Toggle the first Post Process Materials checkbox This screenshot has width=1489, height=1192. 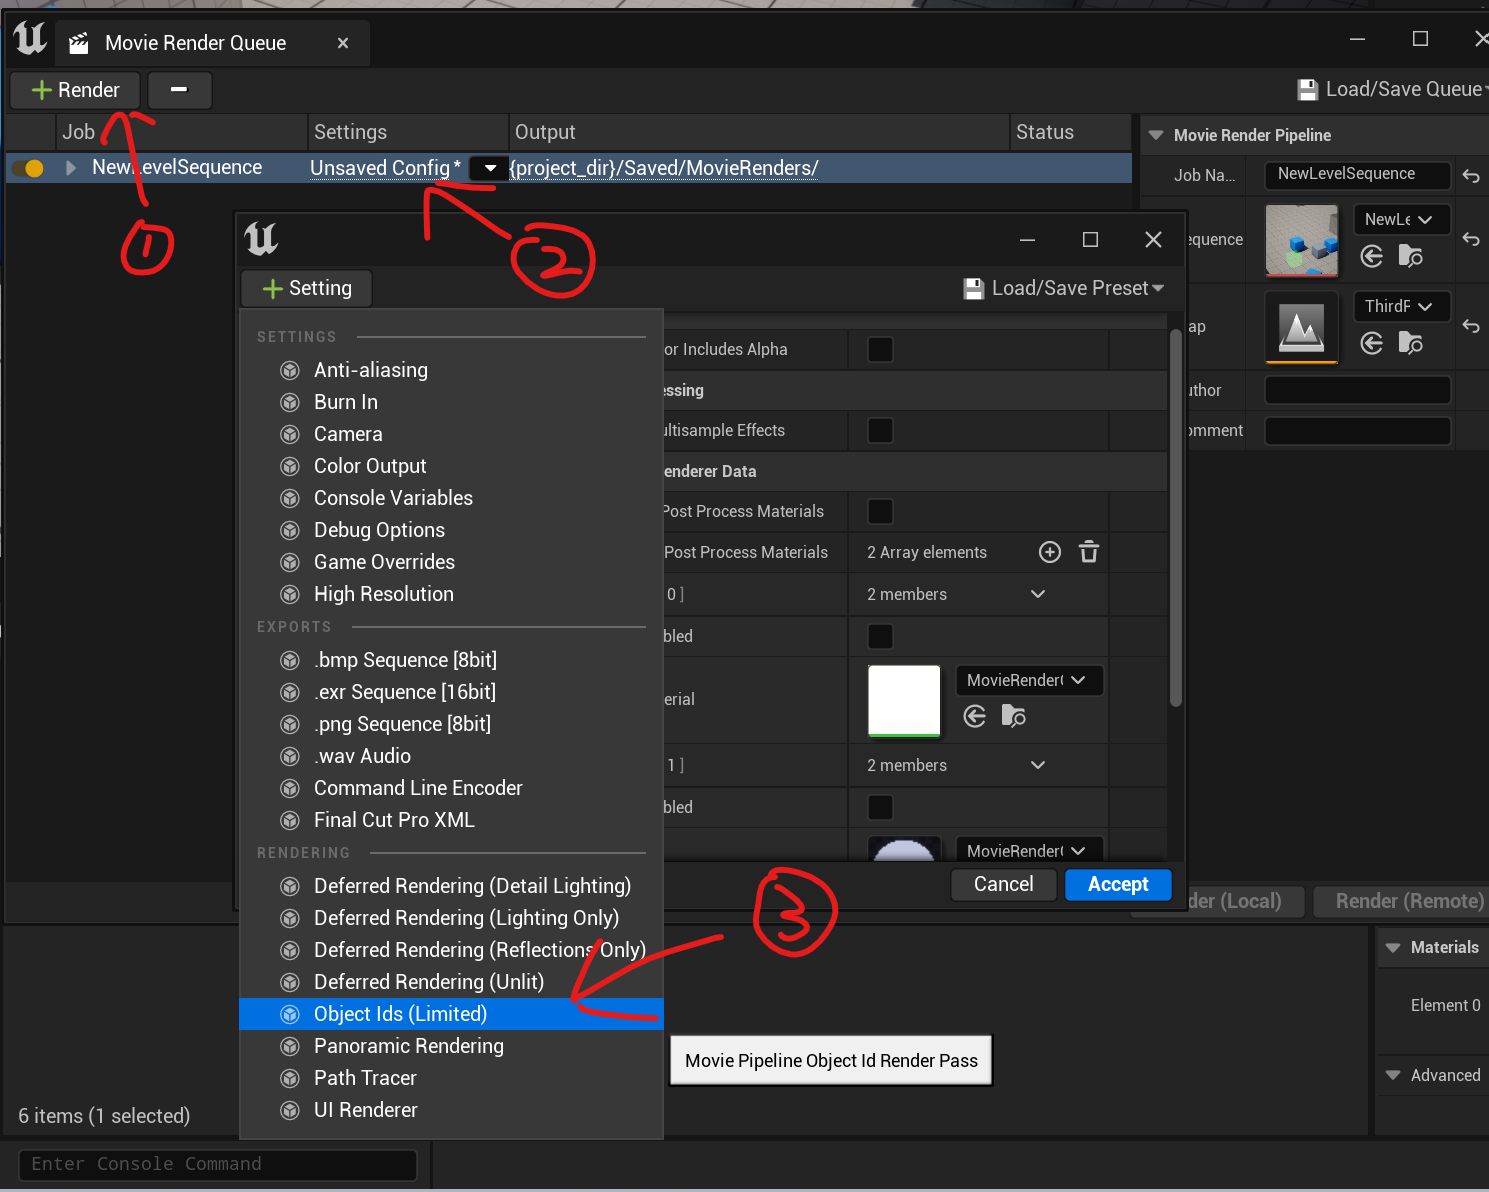tap(880, 511)
